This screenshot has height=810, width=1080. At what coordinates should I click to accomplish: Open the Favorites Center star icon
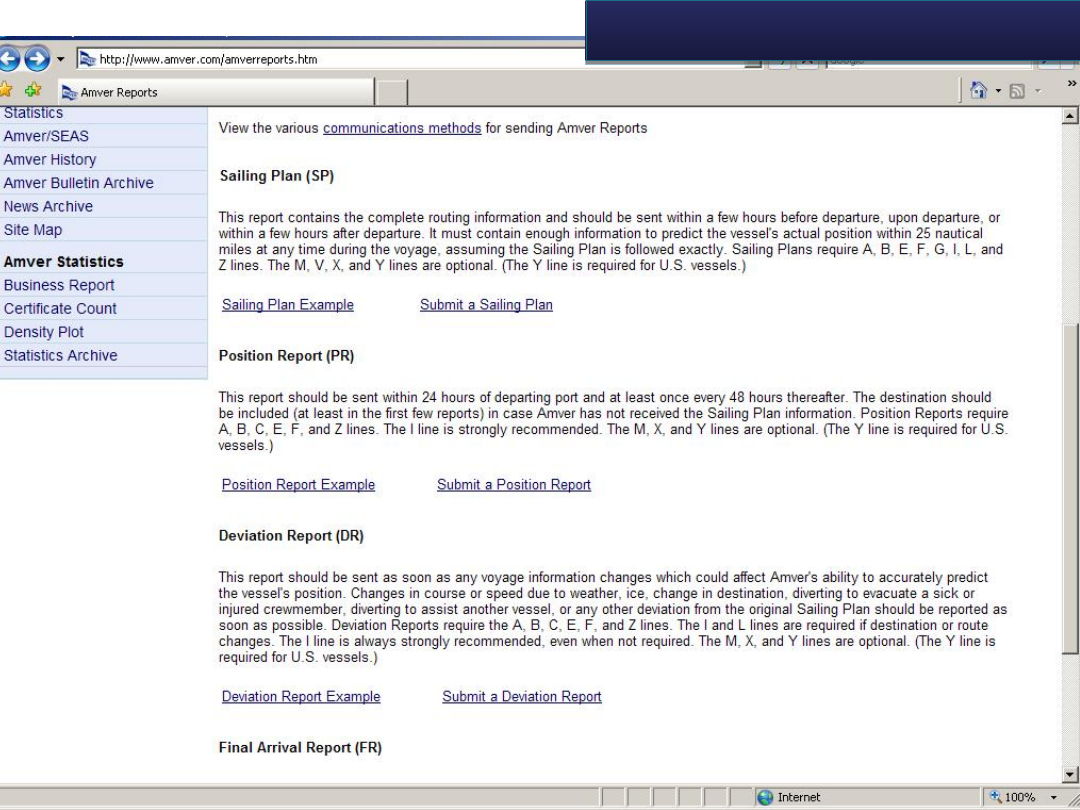(x=7, y=91)
